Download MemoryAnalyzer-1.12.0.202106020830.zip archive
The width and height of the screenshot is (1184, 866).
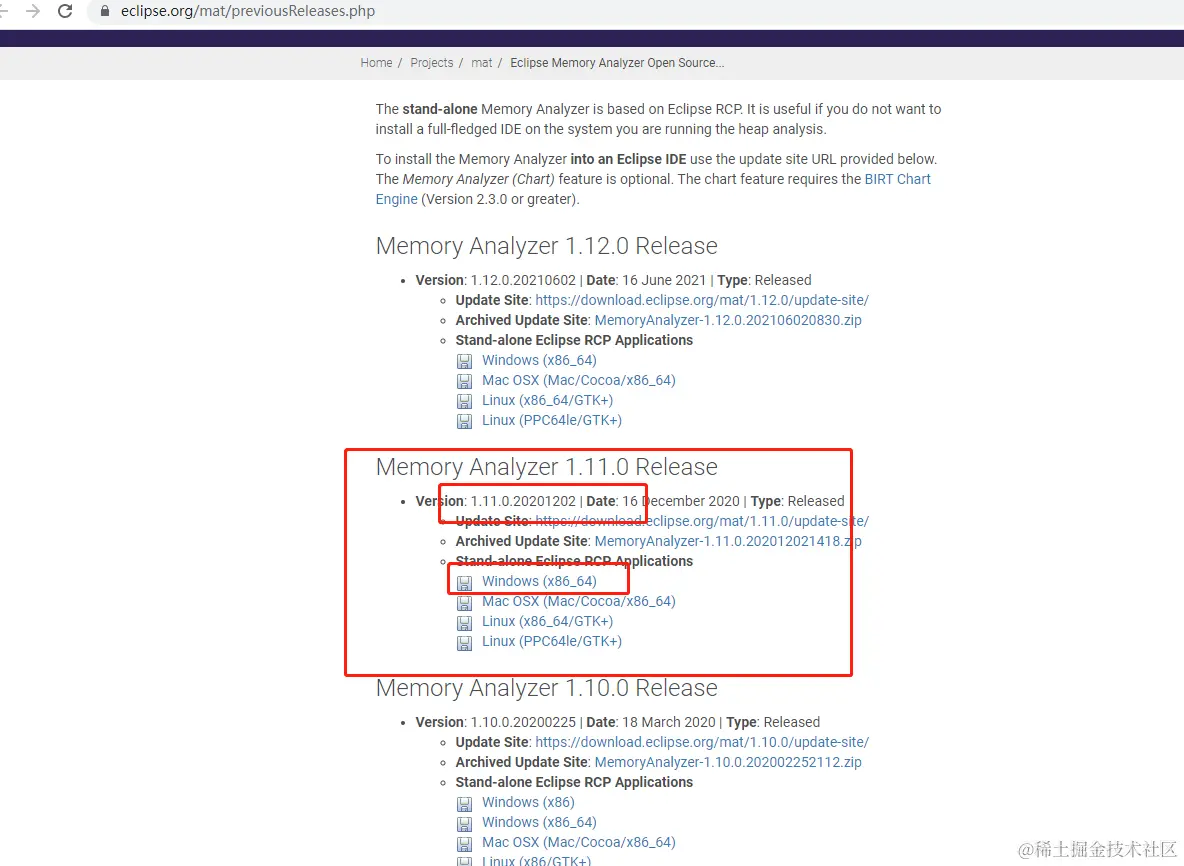[x=728, y=320]
